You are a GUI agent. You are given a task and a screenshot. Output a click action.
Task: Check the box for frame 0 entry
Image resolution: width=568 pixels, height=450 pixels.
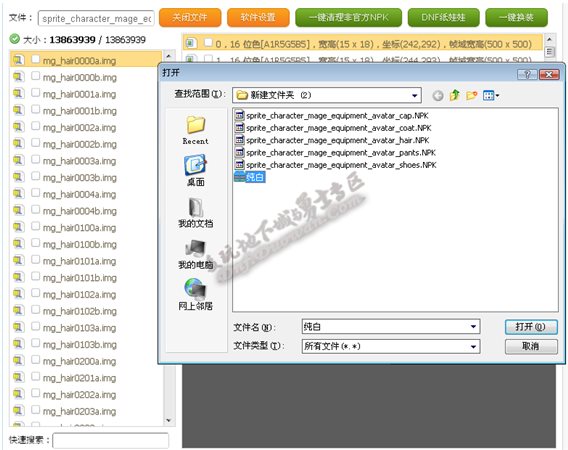click(x=208, y=43)
